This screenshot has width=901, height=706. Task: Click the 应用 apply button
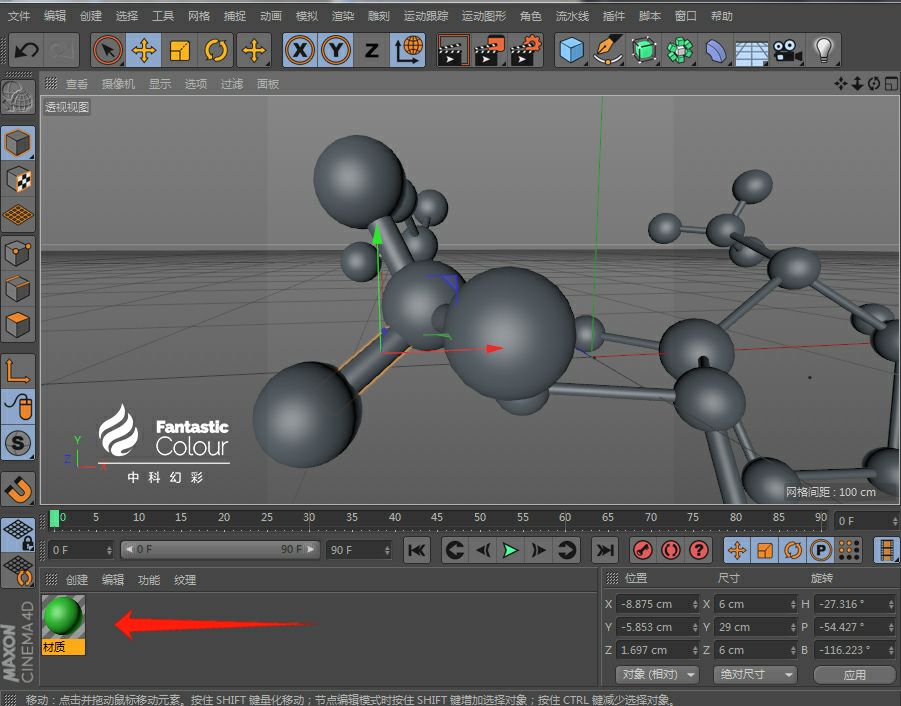[x=854, y=675]
